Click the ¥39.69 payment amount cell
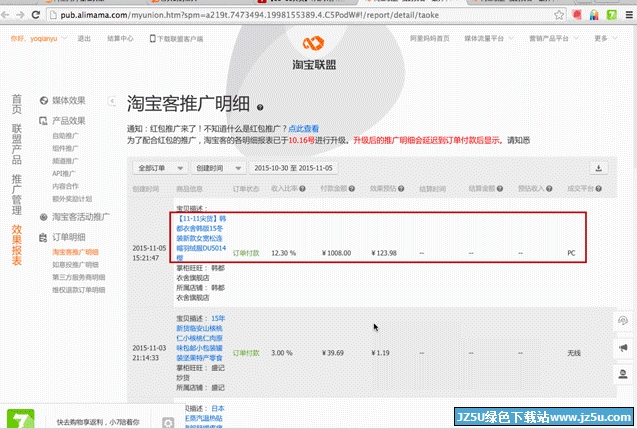This screenshot has height=429, width=637. coord(333,353)
